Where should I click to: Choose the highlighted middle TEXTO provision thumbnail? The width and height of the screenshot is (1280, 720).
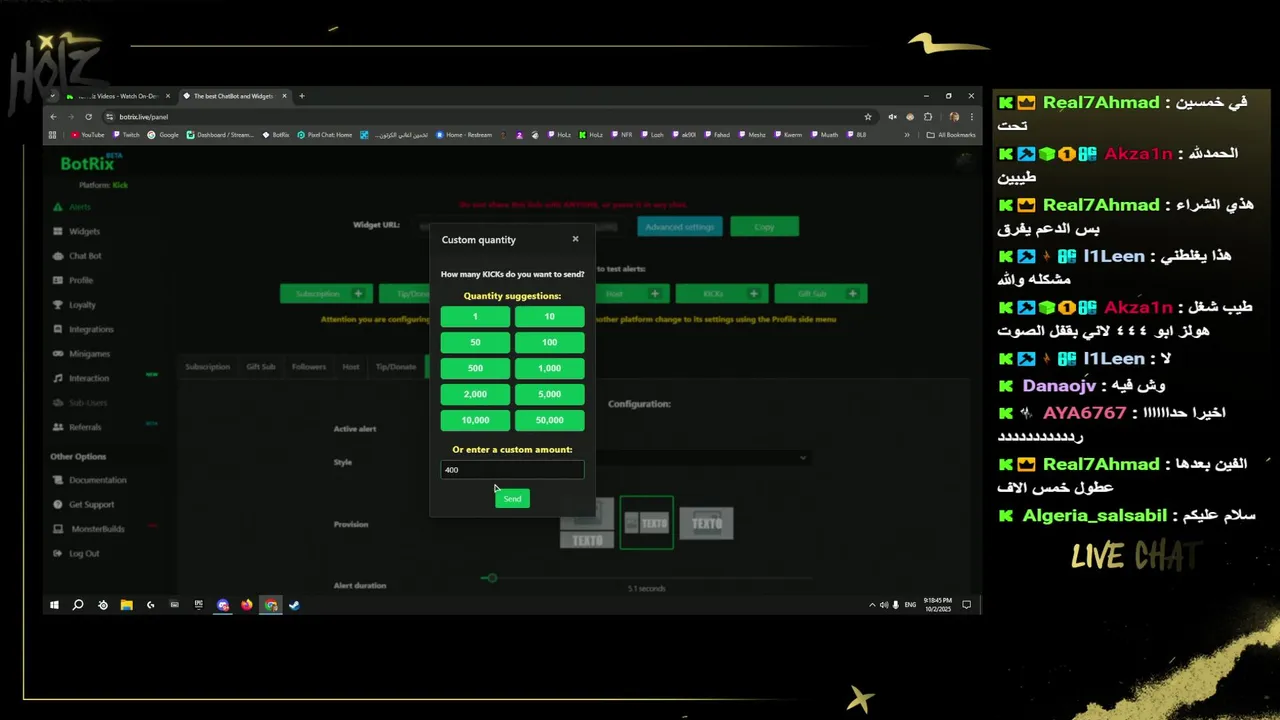pyautogui.click(x=647, y=523)
